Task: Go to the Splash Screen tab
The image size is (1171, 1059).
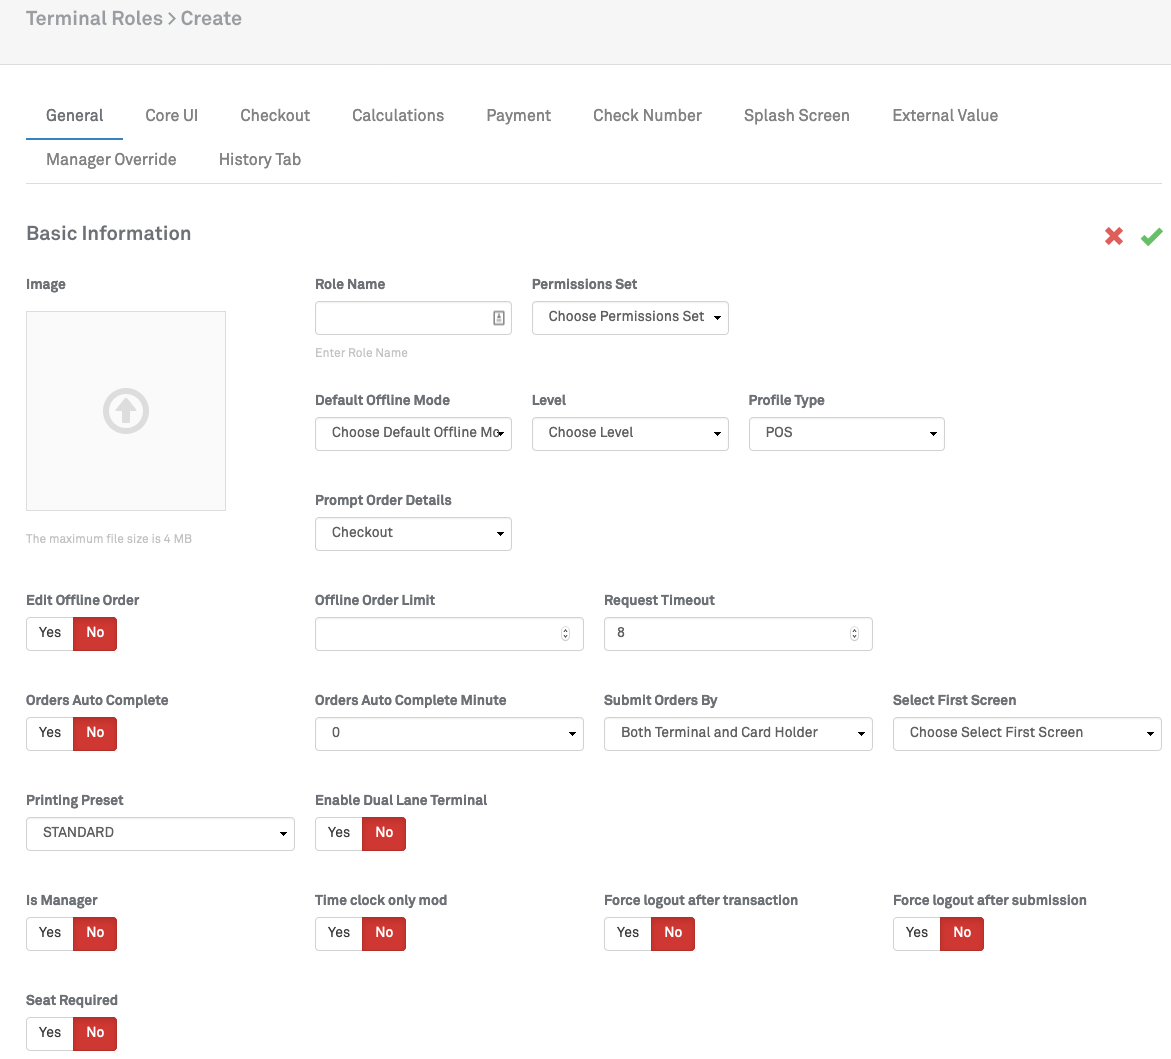Action: pos(796,116)
